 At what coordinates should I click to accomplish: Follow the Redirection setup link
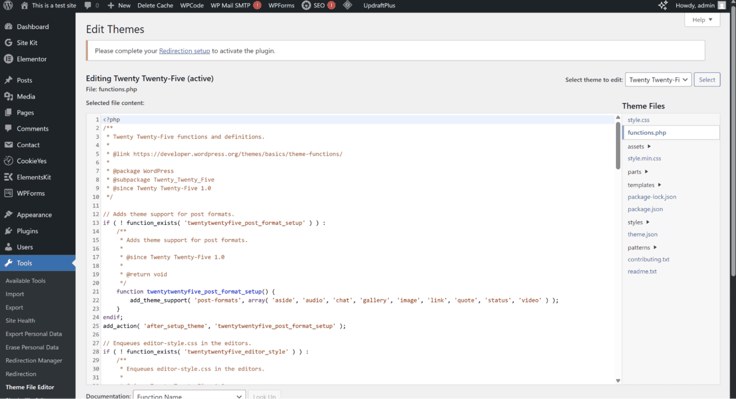click(184, 51)
